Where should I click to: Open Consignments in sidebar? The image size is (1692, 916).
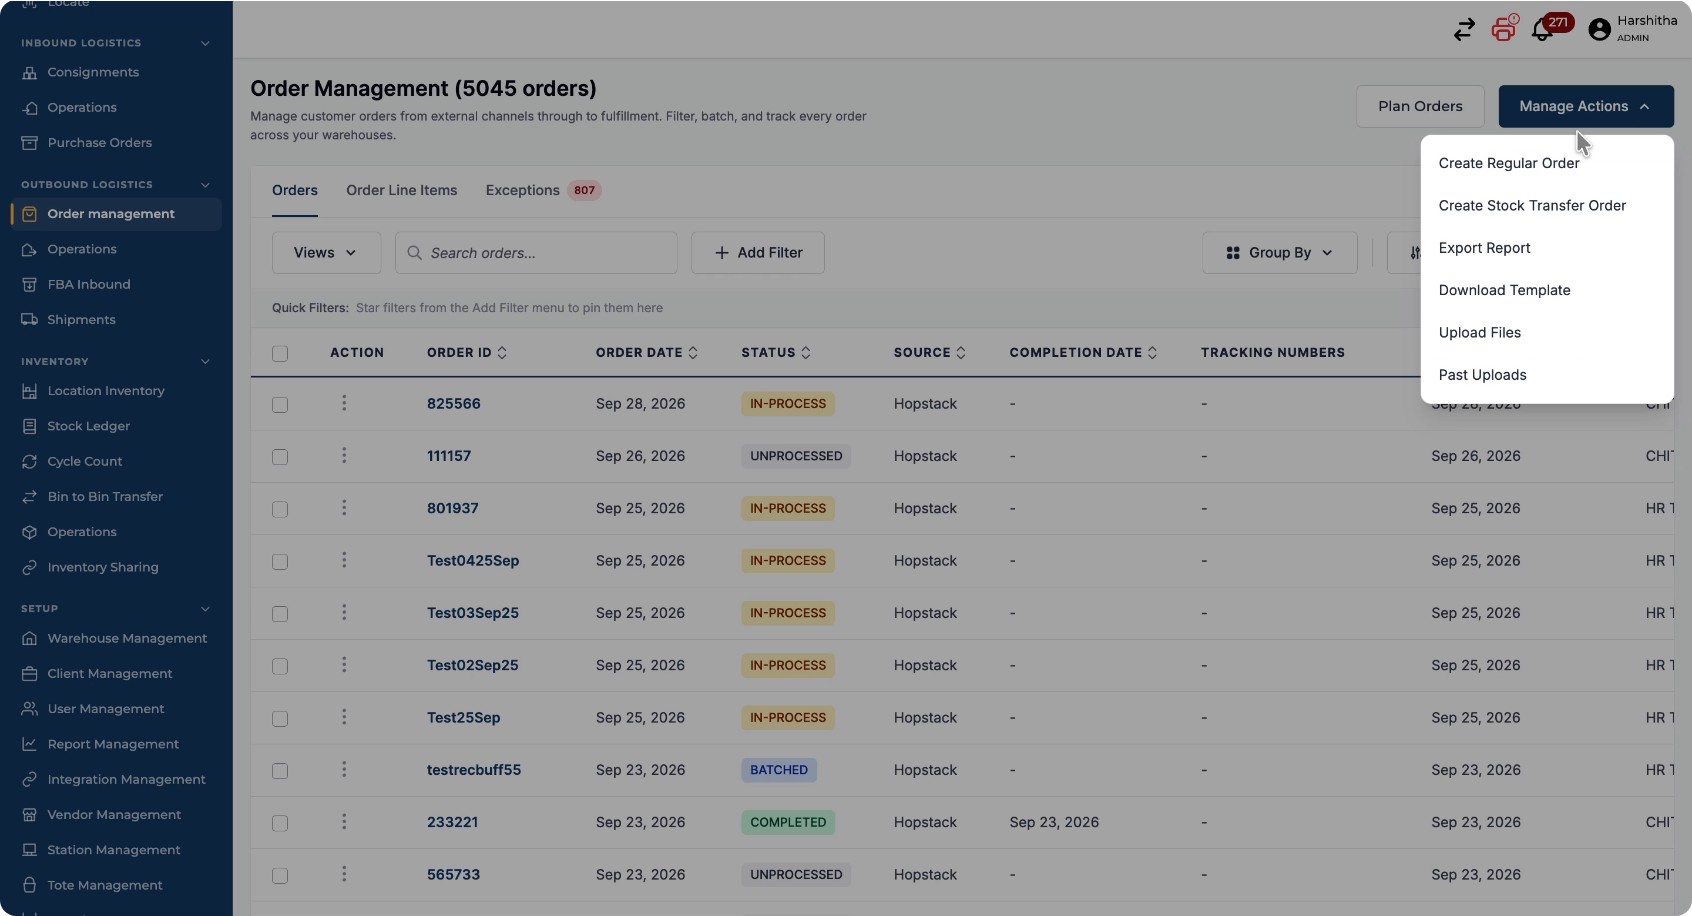tap(93, 72)
